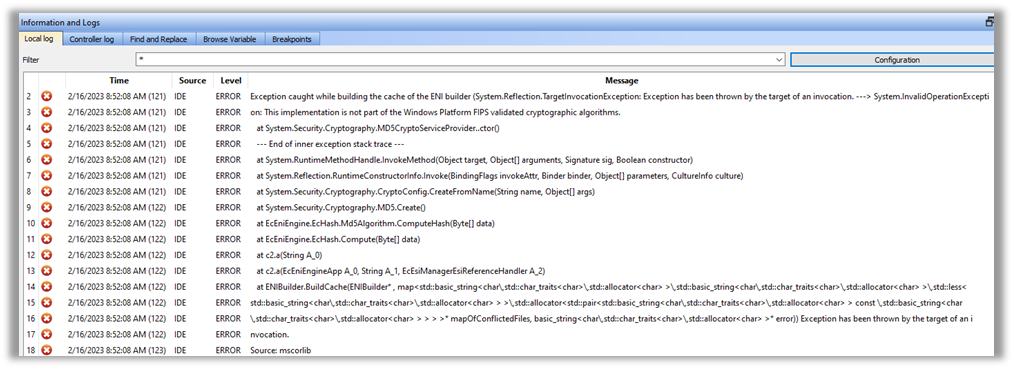
Task: Sort log by Level column header
Action: tap(231, 81)
